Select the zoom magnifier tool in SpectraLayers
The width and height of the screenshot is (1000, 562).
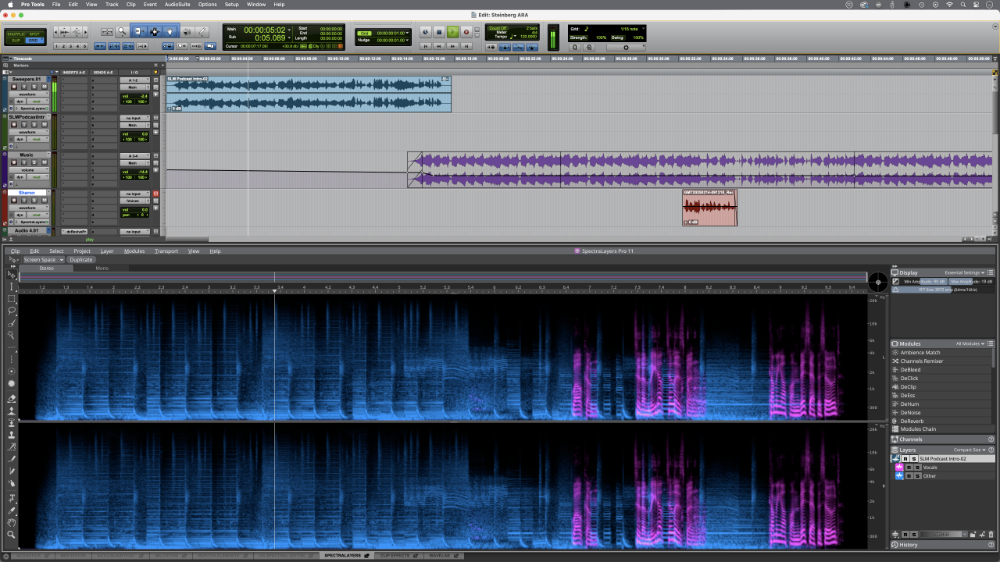click(11, 535)
